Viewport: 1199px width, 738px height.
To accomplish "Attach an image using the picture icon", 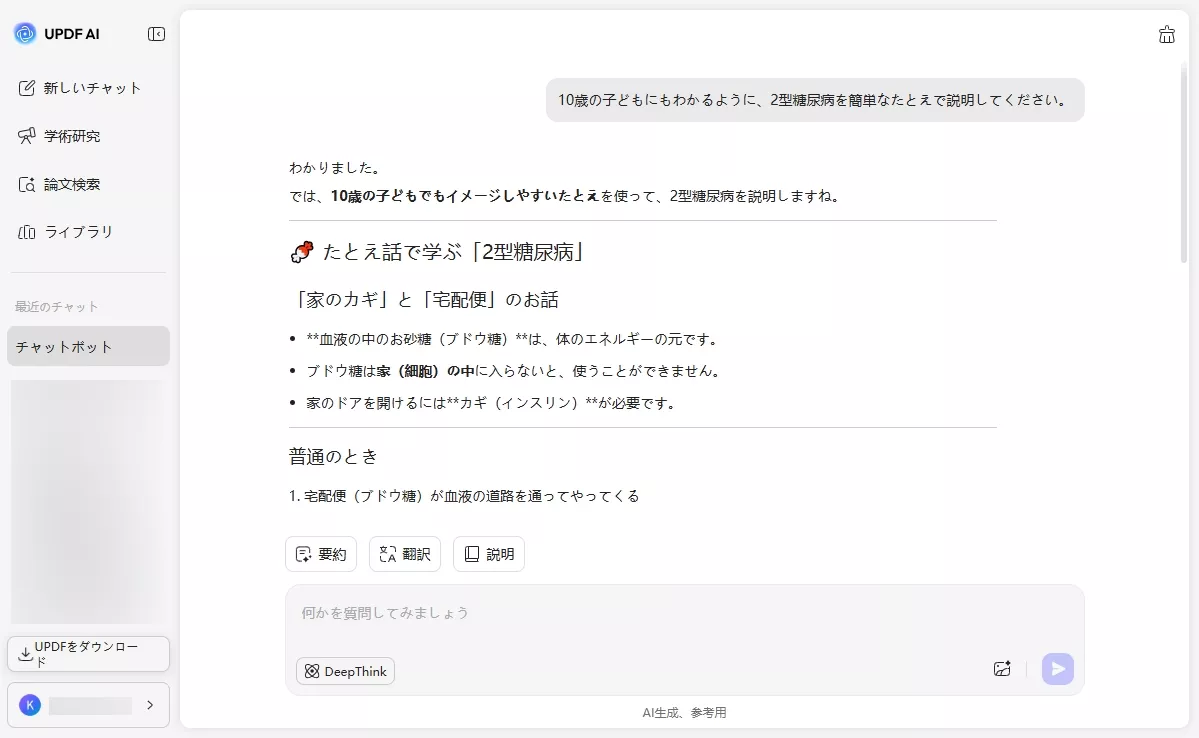I will (x=1002, y=668).
